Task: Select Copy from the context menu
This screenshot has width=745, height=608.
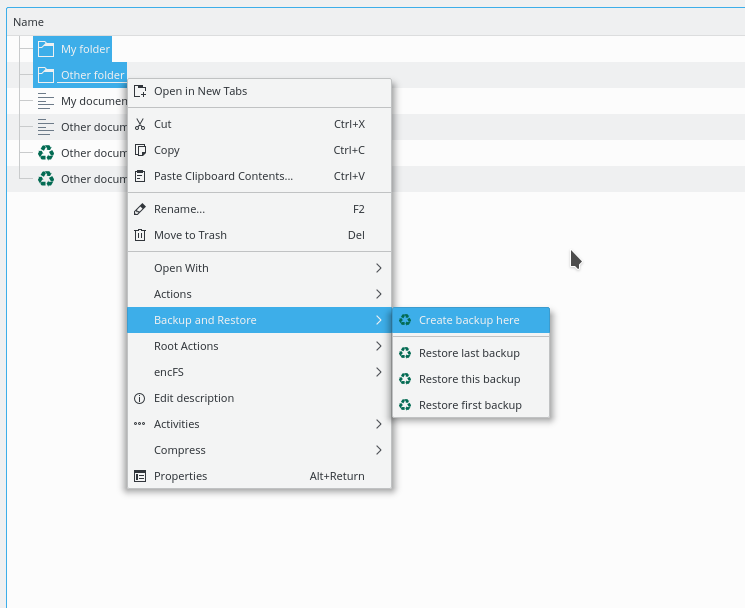Action: click(x=259, y=150)
